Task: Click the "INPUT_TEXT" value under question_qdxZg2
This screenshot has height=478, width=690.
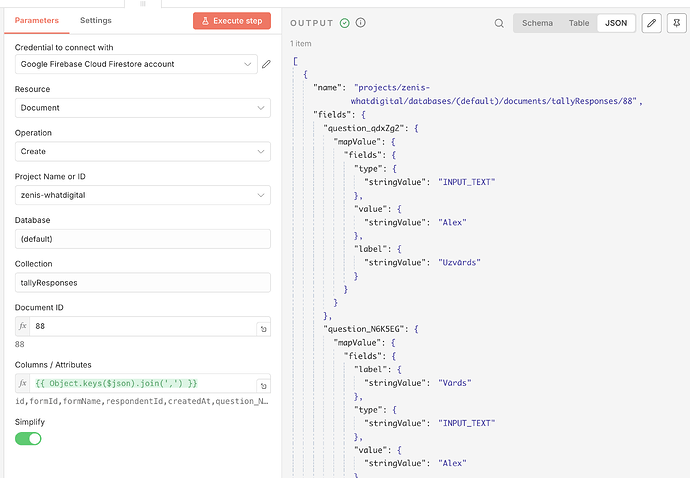Action: [x=466, y=182]
